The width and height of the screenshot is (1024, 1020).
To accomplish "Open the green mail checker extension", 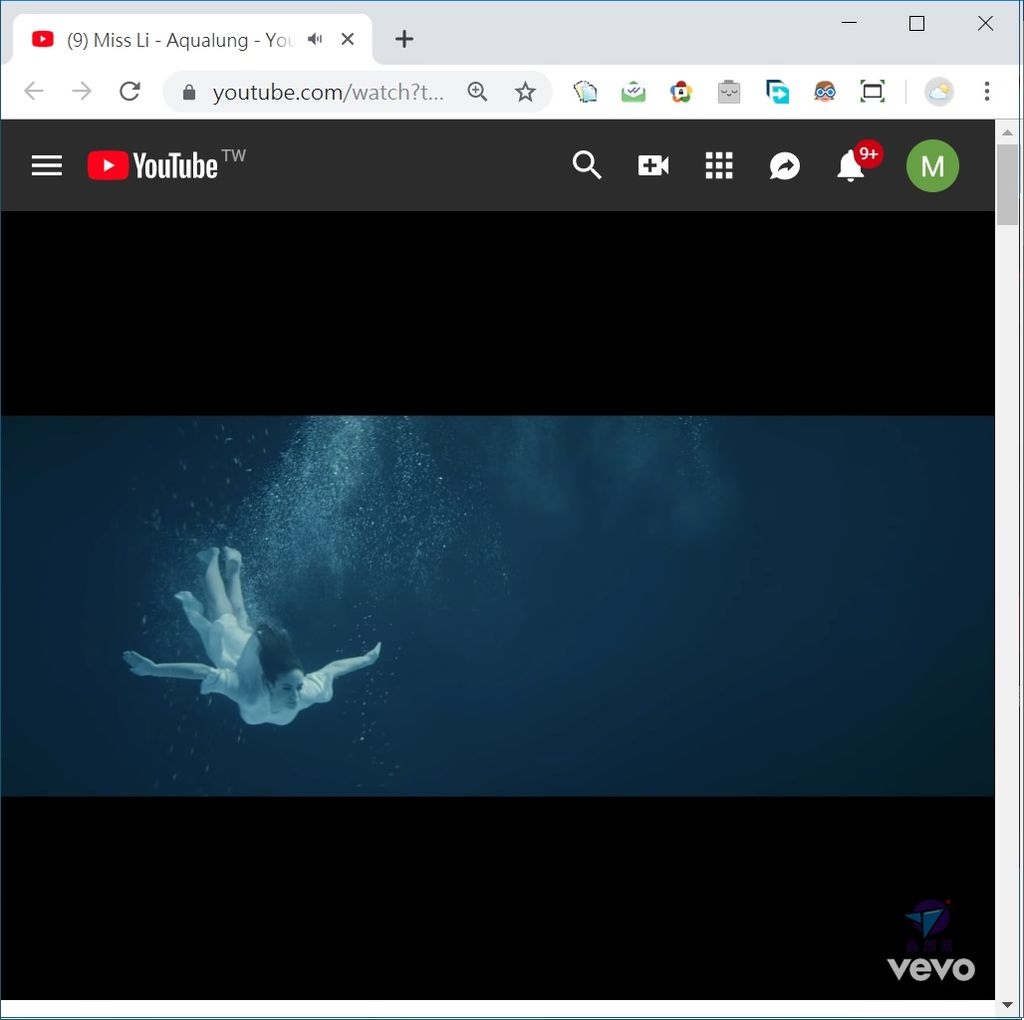I will [x=633, y=91].
